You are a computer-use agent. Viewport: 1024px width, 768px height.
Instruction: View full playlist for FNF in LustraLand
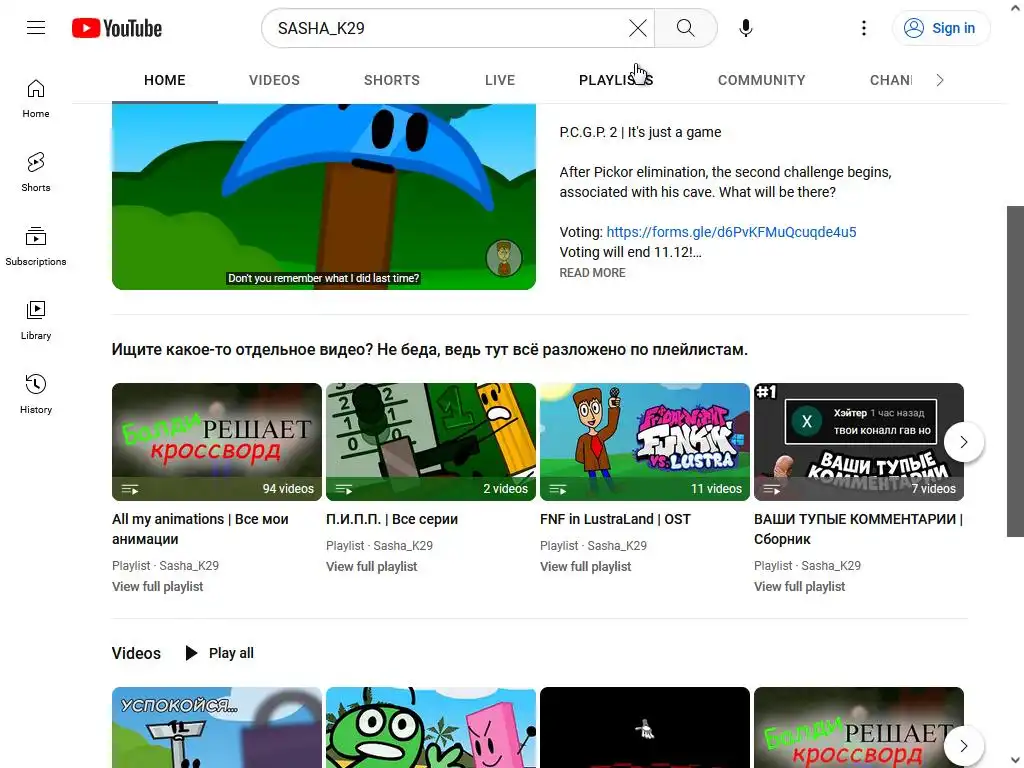pos(586,567)
